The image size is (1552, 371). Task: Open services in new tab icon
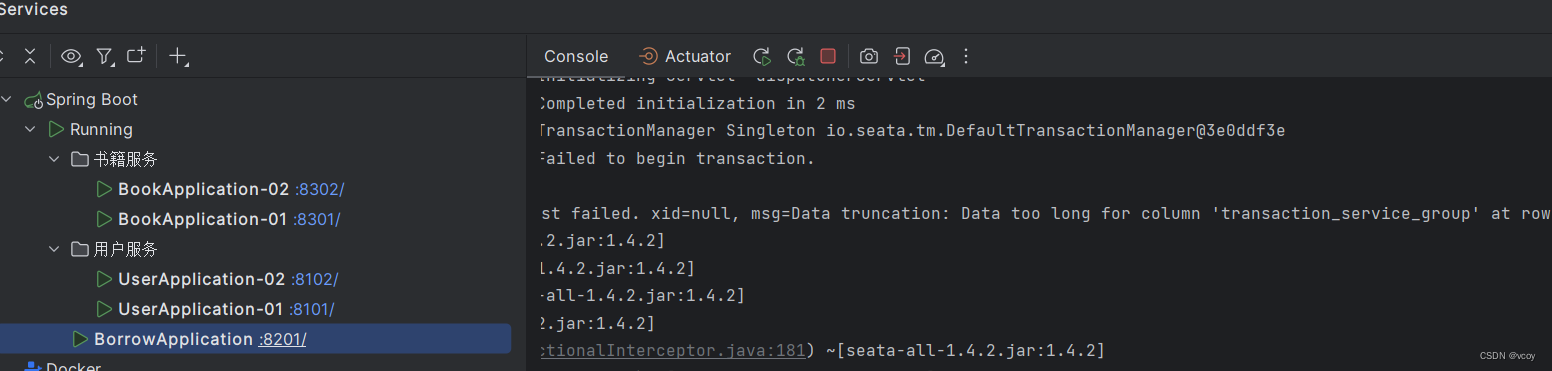[136, 56]
